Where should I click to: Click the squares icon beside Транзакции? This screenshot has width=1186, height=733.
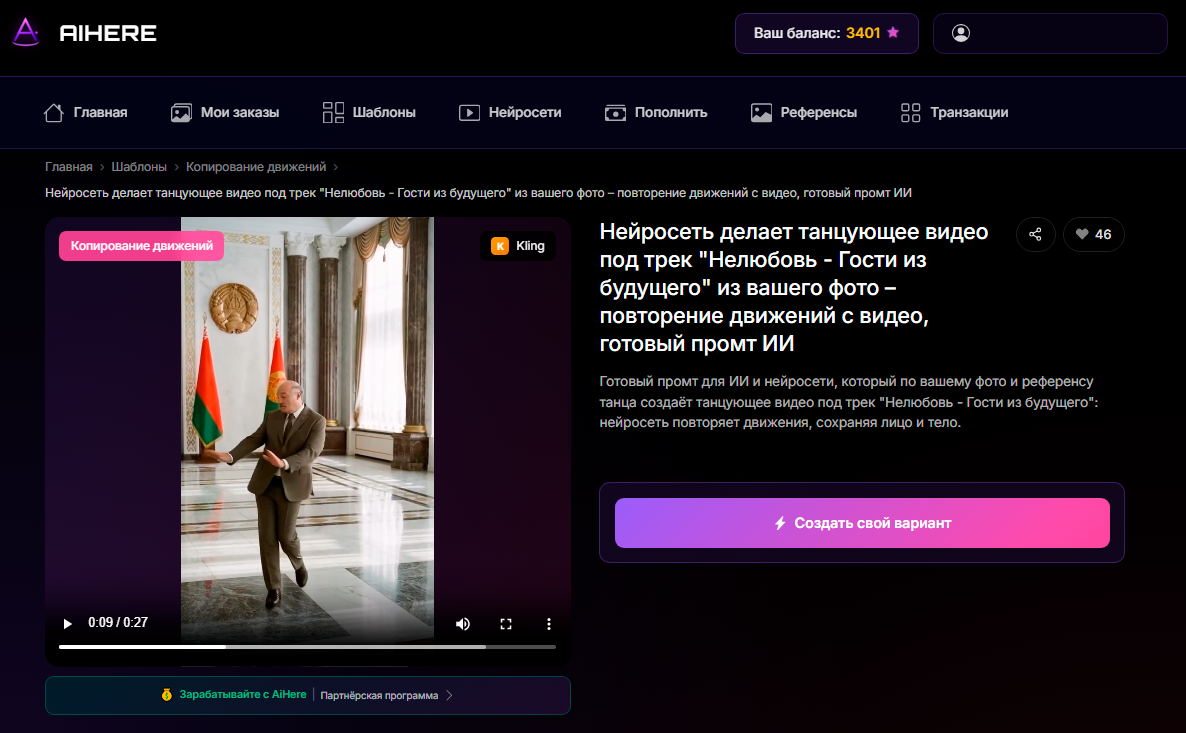pos(911,113)
